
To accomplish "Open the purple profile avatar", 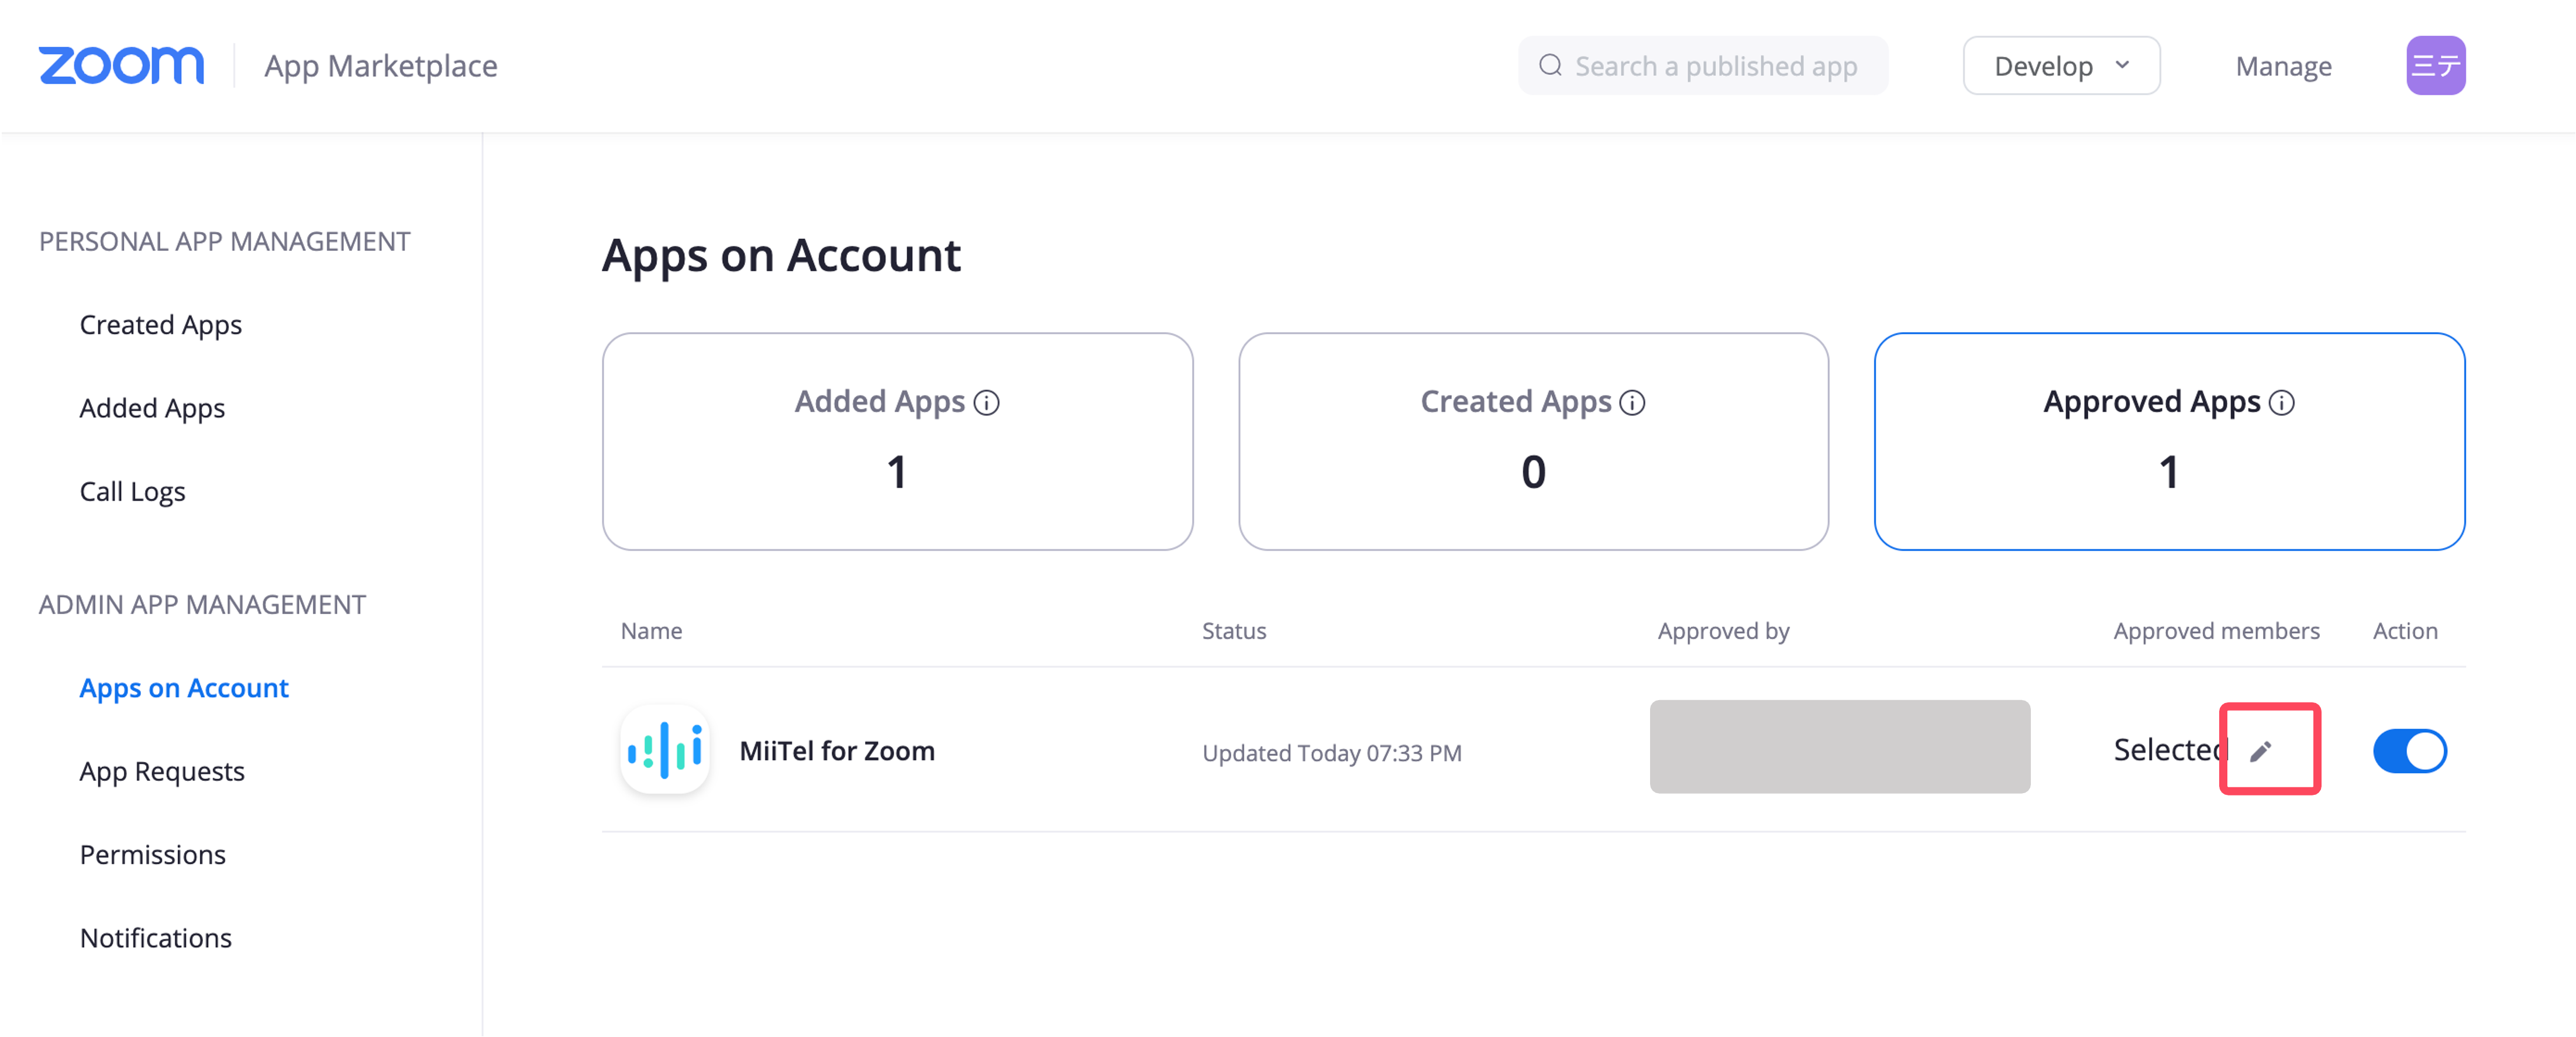I will coord(2435,66).
